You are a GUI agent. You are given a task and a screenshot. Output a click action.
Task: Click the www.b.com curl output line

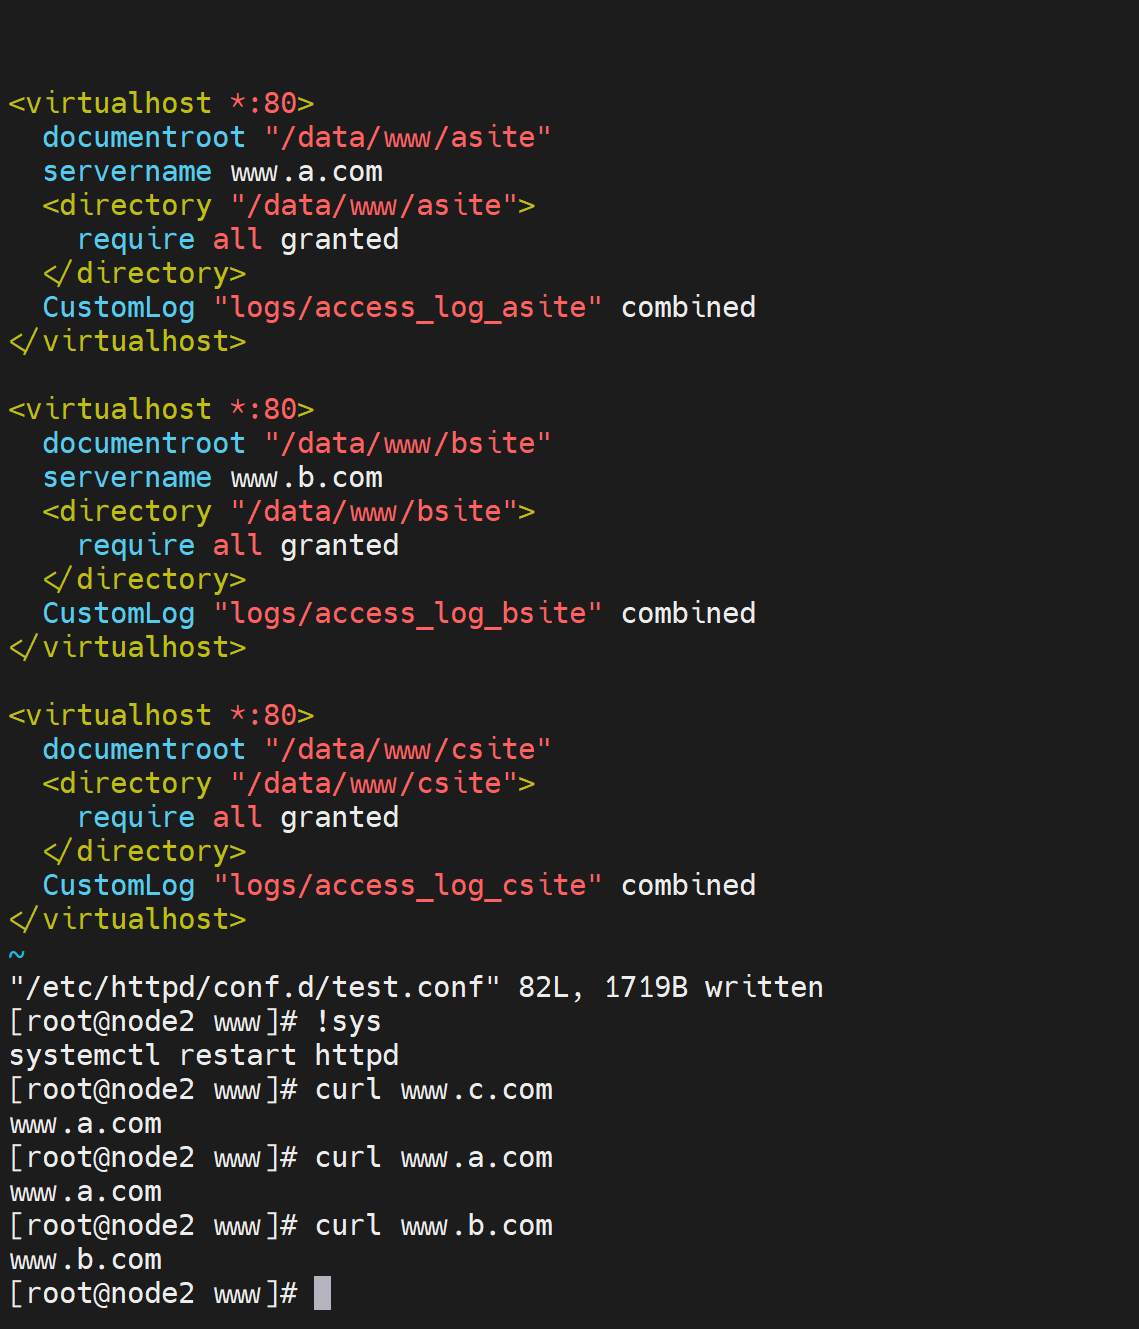pos(86,1259)
